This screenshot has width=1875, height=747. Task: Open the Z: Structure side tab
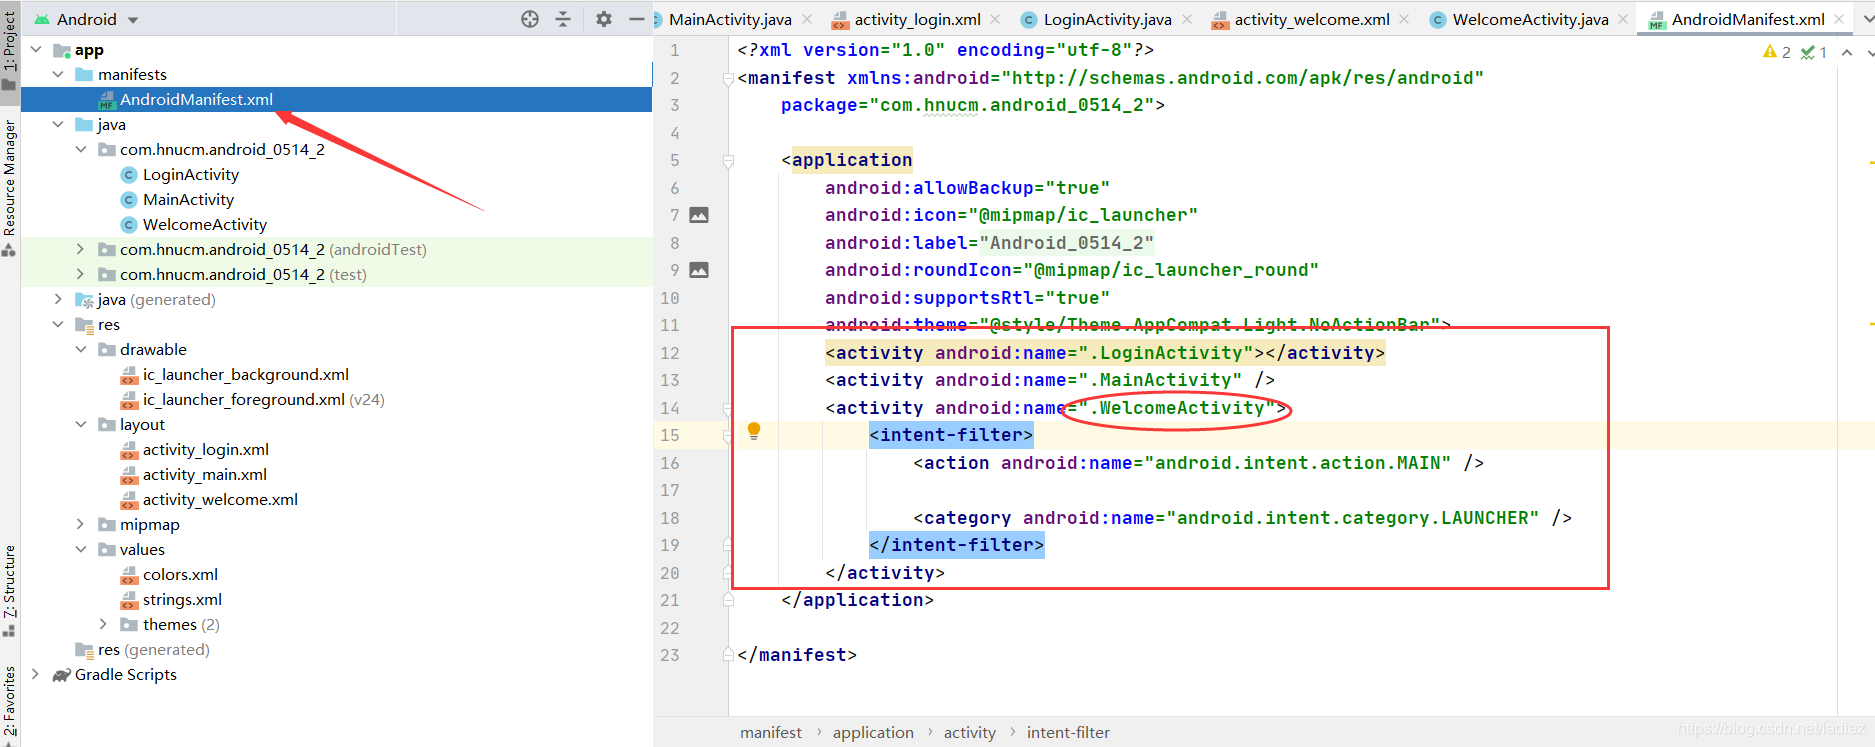9,590
